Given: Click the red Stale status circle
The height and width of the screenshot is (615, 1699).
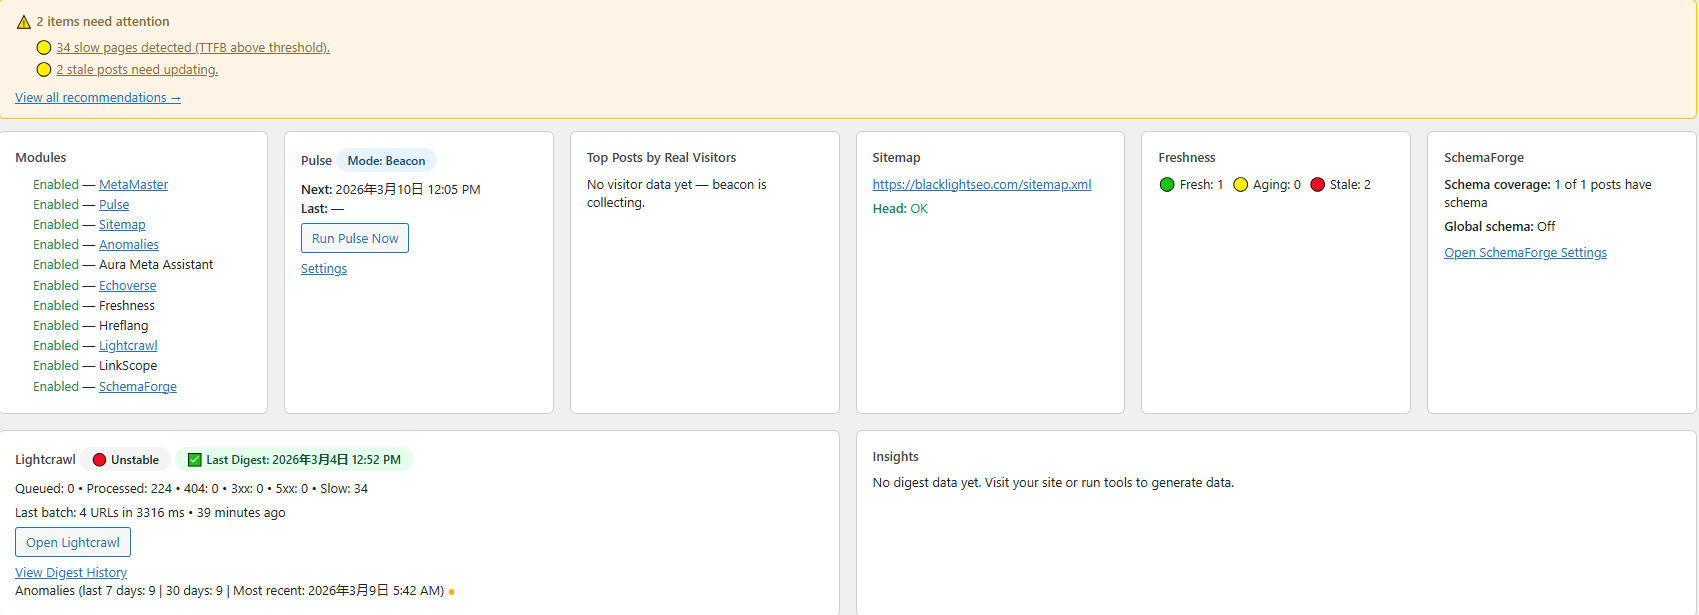Looking at the screenshot, I should point(1318,185).
